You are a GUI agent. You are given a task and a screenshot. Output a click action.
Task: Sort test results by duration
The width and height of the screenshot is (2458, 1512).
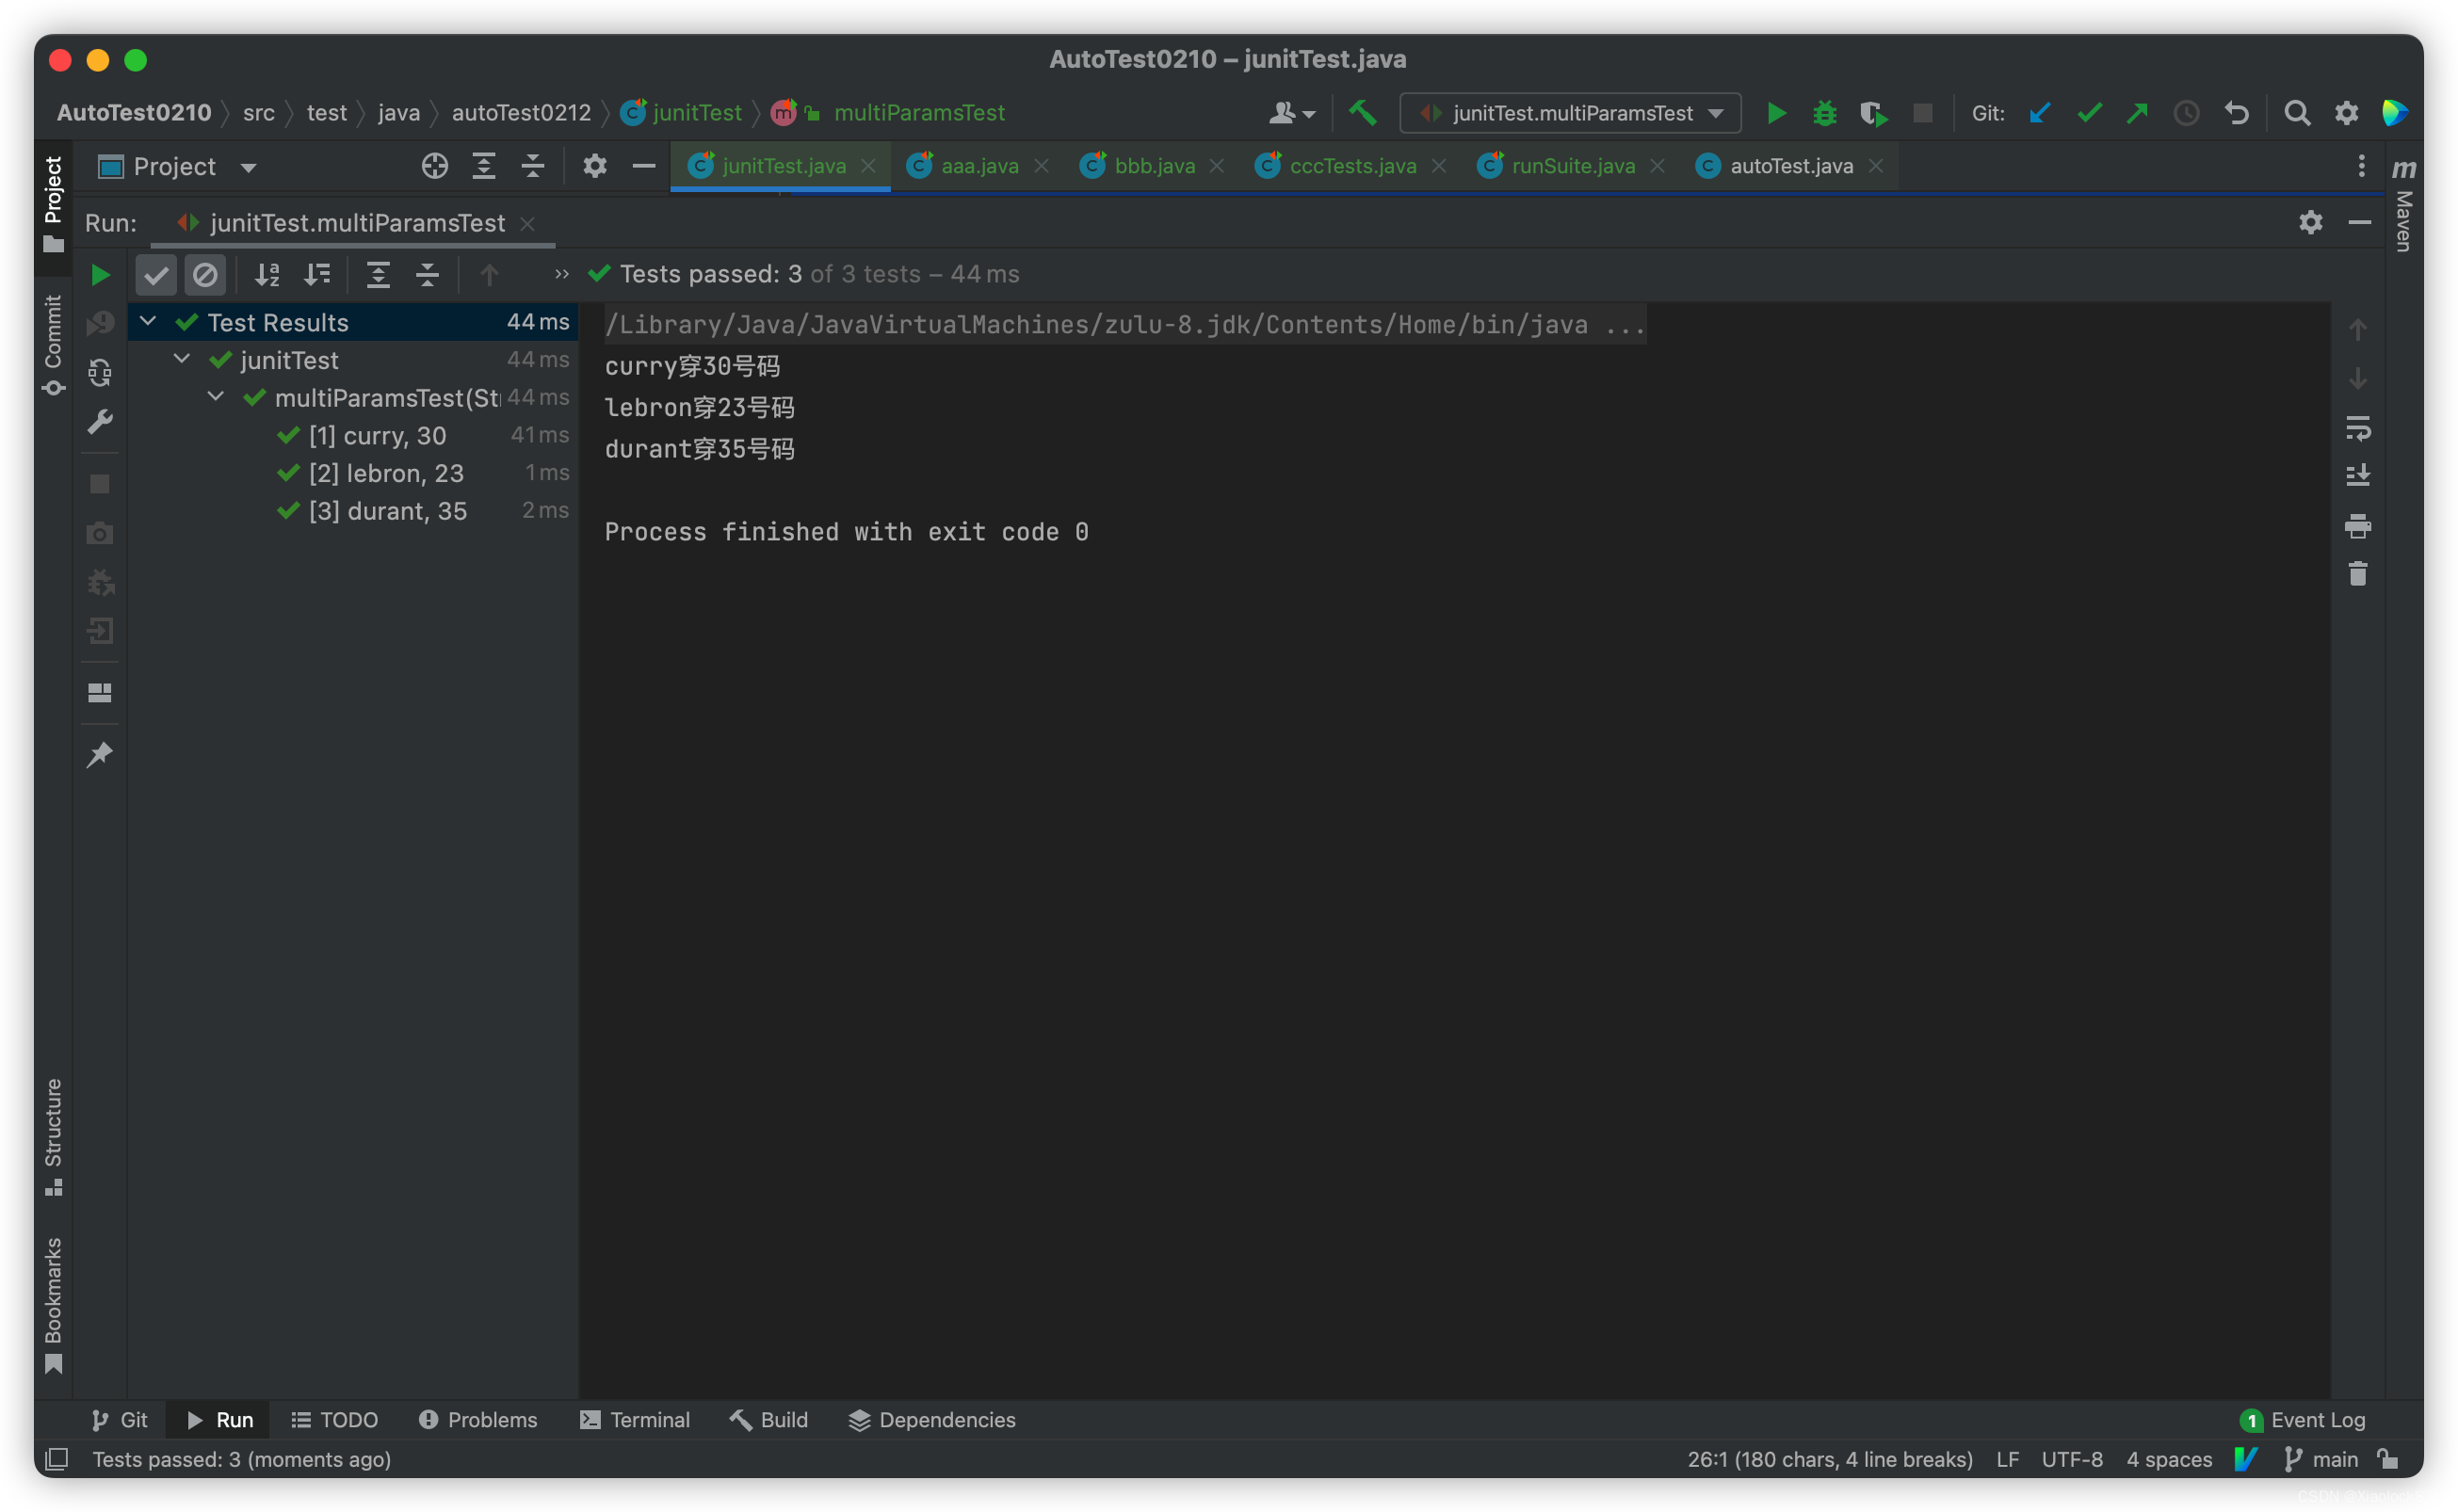click(x=317, y=274)
